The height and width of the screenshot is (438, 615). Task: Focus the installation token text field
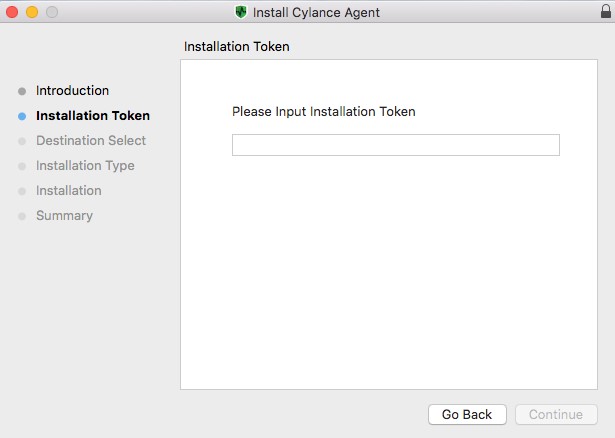coord(395,145)
